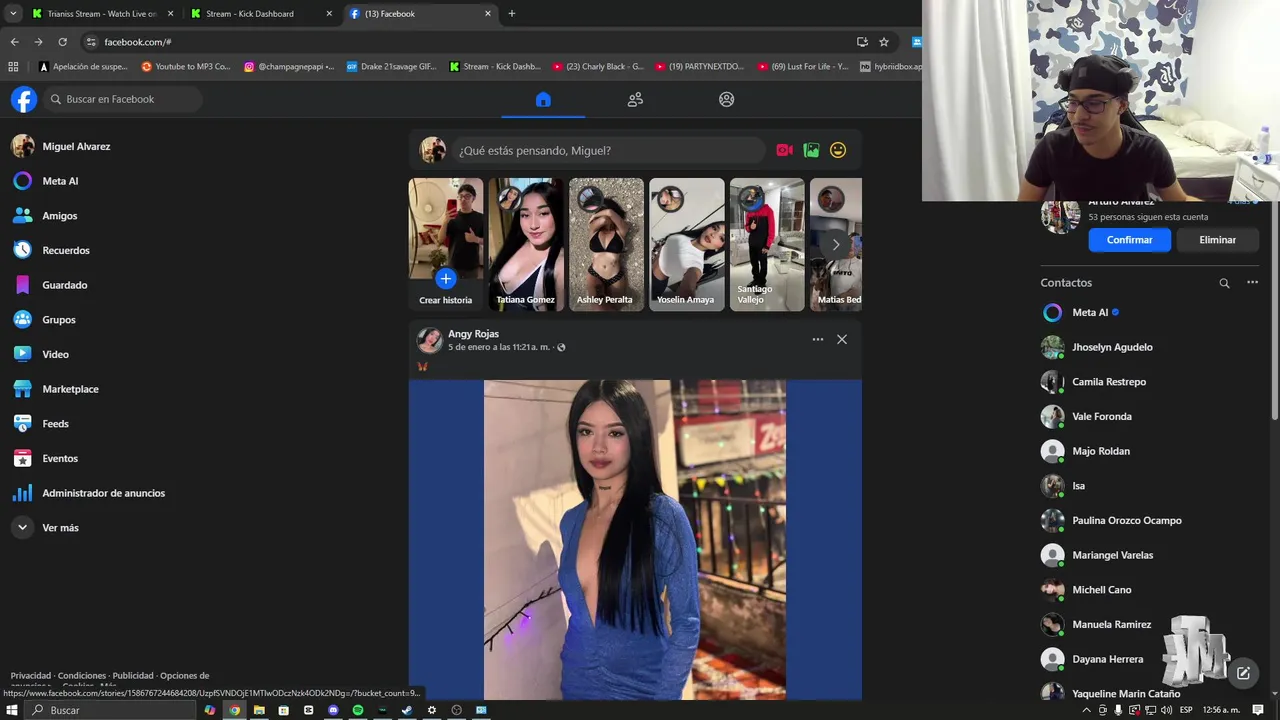Open Spotify from the taskbar
This screenshot has height=720, width=1280.
357,710
